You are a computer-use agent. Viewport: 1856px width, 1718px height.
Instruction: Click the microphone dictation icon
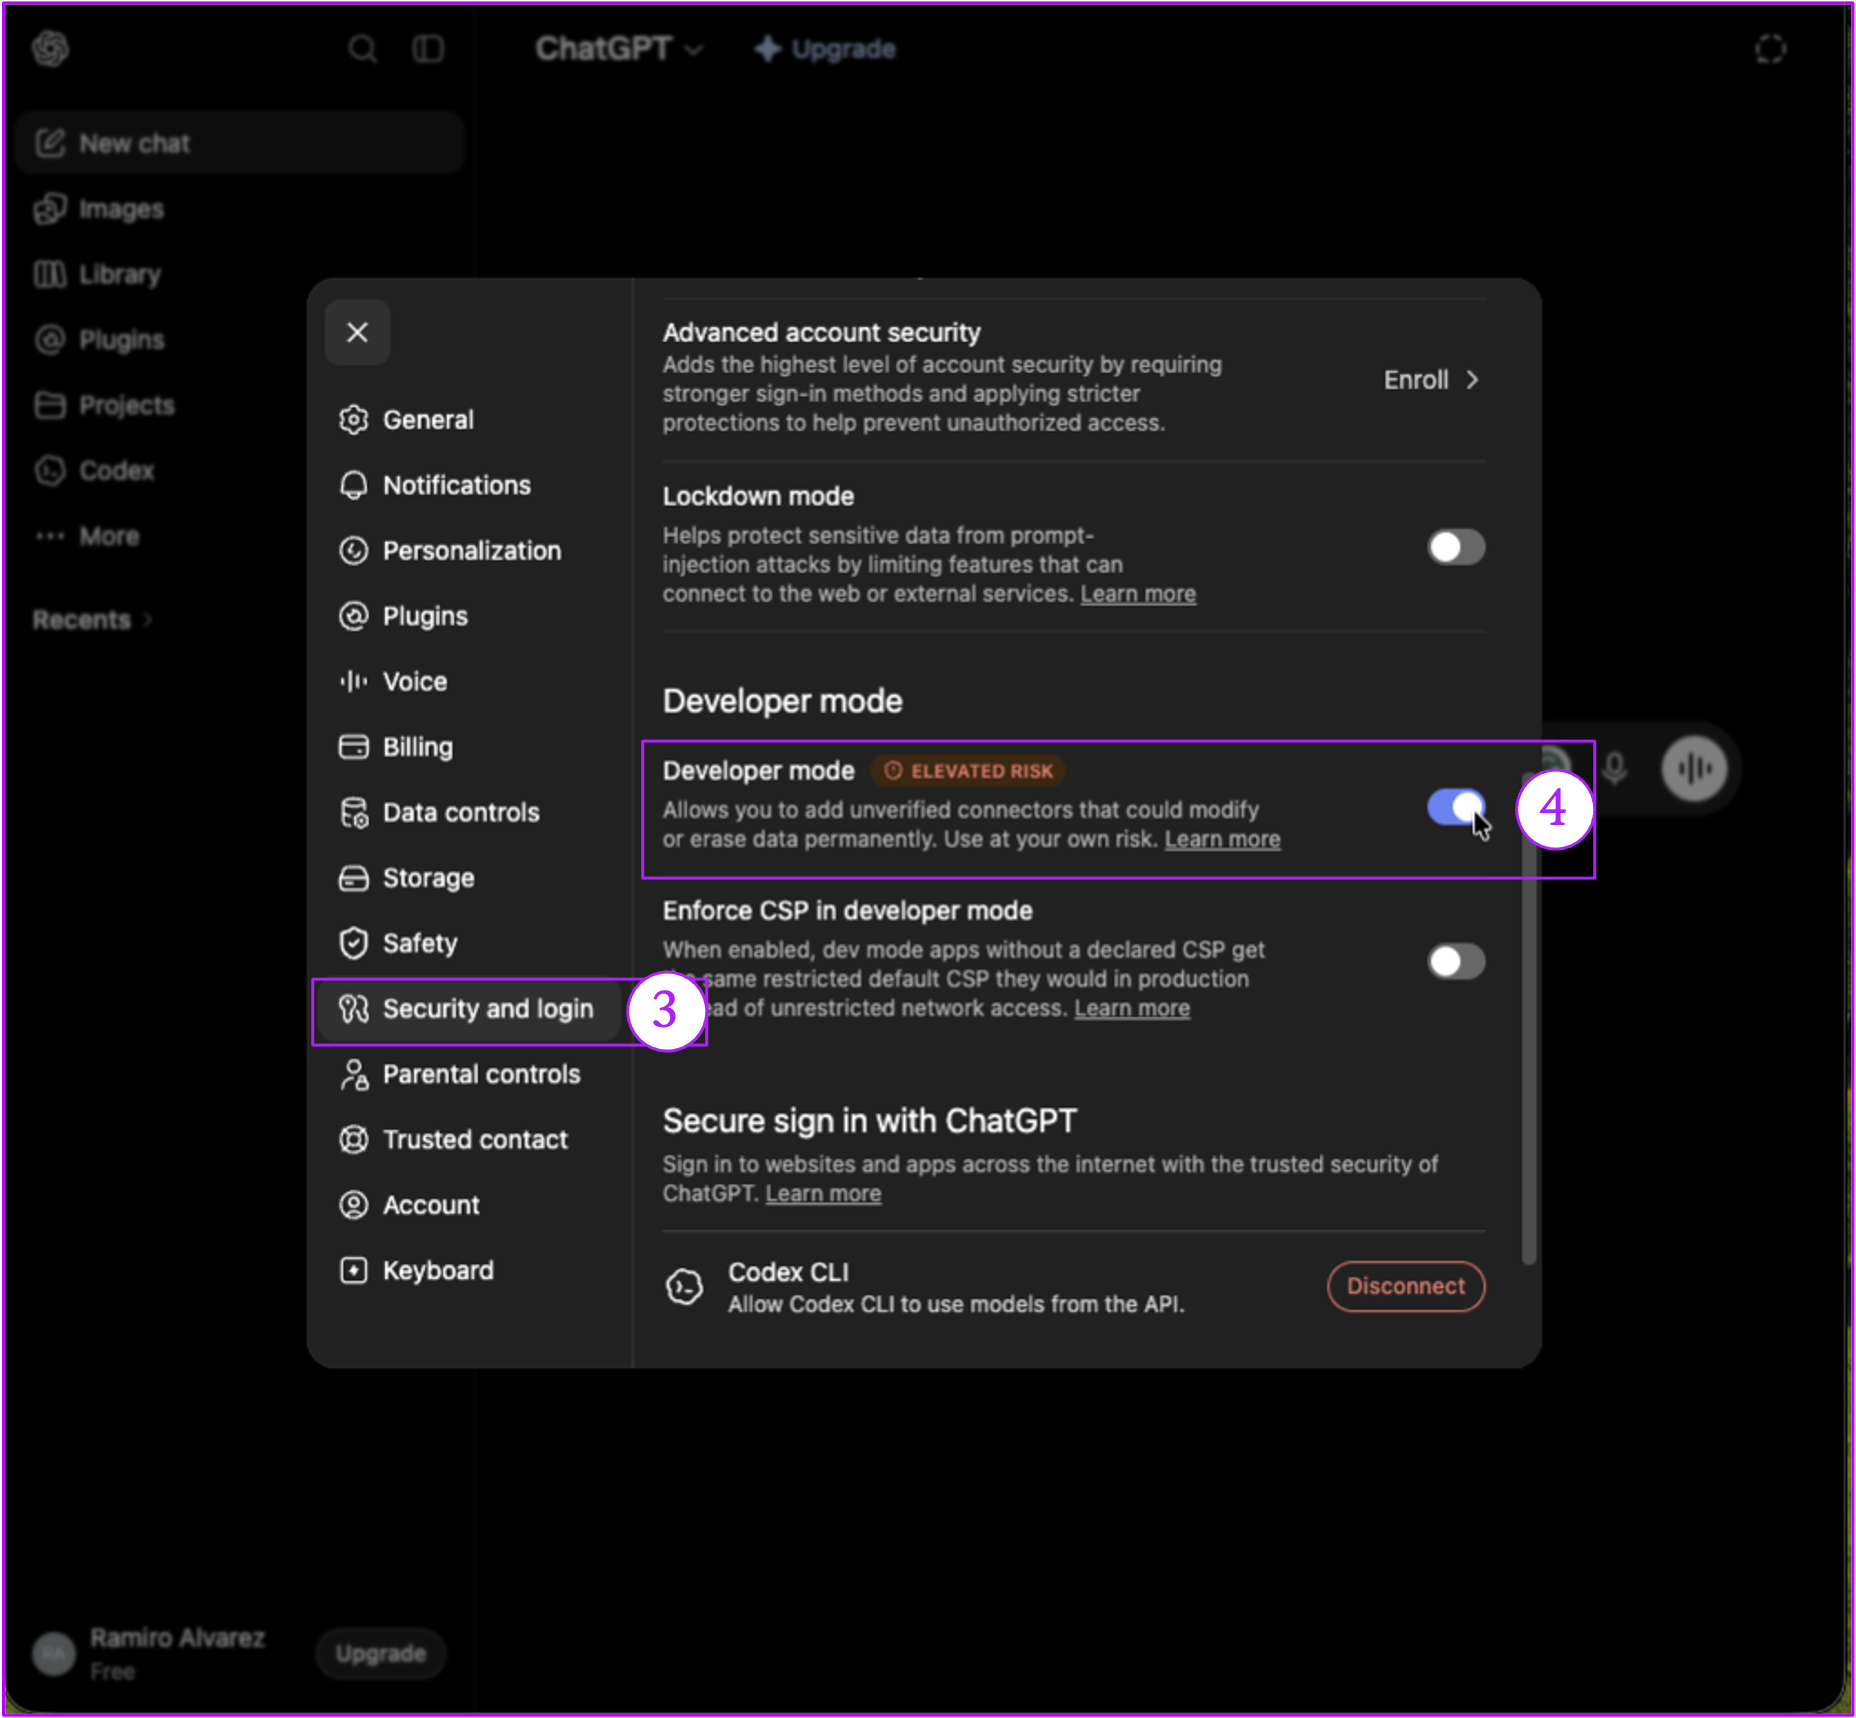pyautogui.click(x=1614, y=768)
